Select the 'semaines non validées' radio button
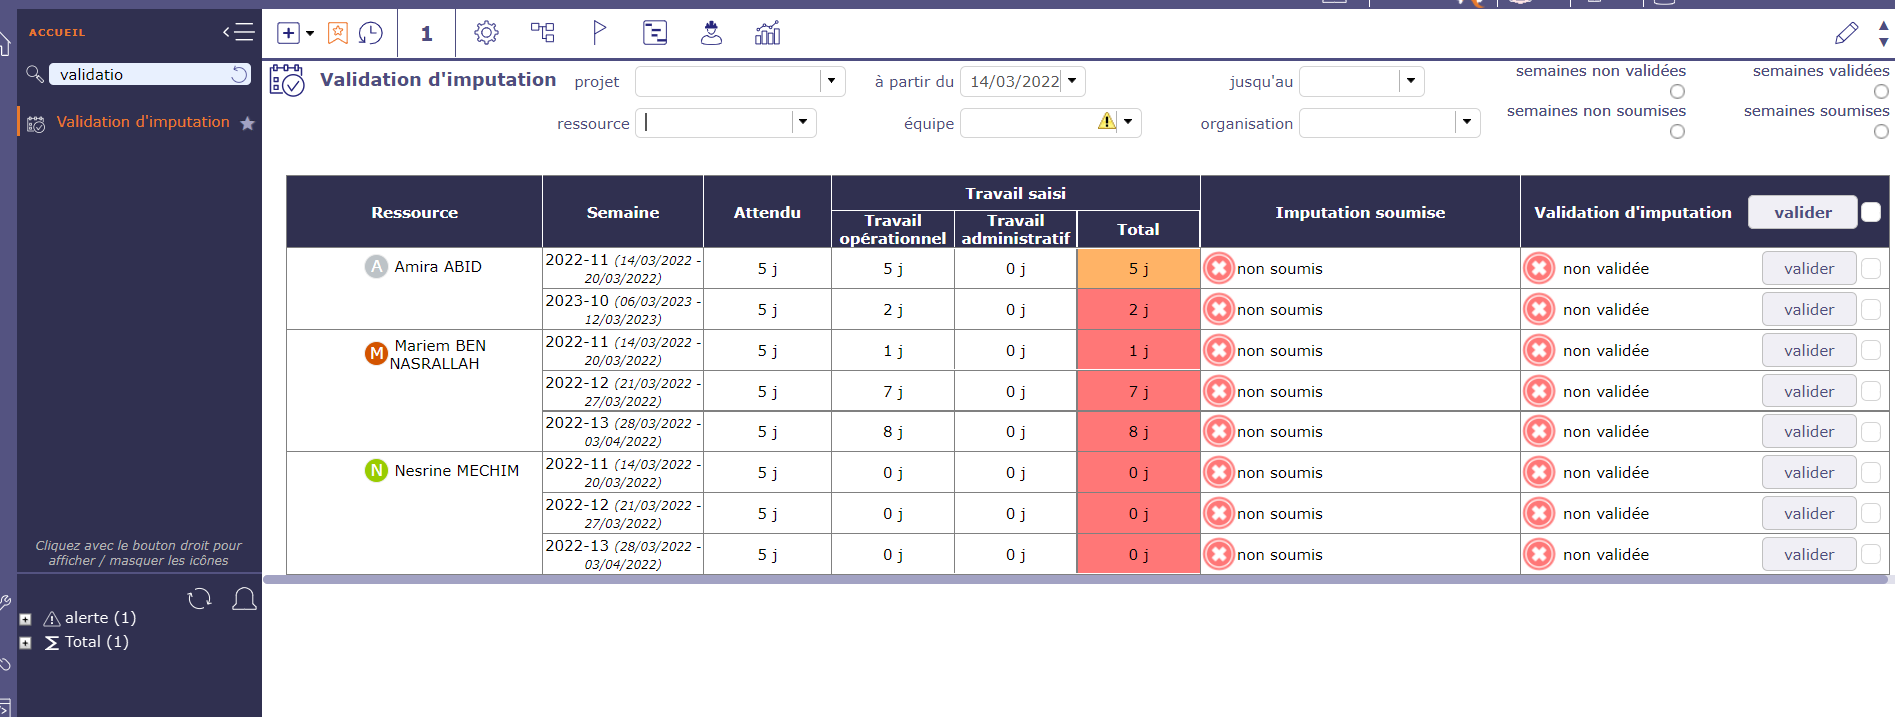The height and width of the screenshot is (717, 1895). coord(1677,91)
